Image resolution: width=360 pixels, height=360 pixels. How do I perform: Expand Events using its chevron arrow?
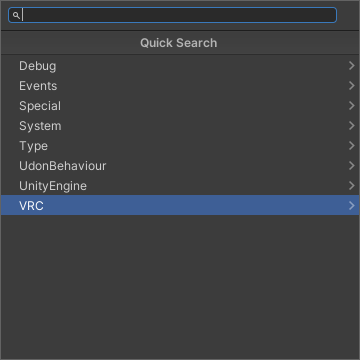coord(352,86)
